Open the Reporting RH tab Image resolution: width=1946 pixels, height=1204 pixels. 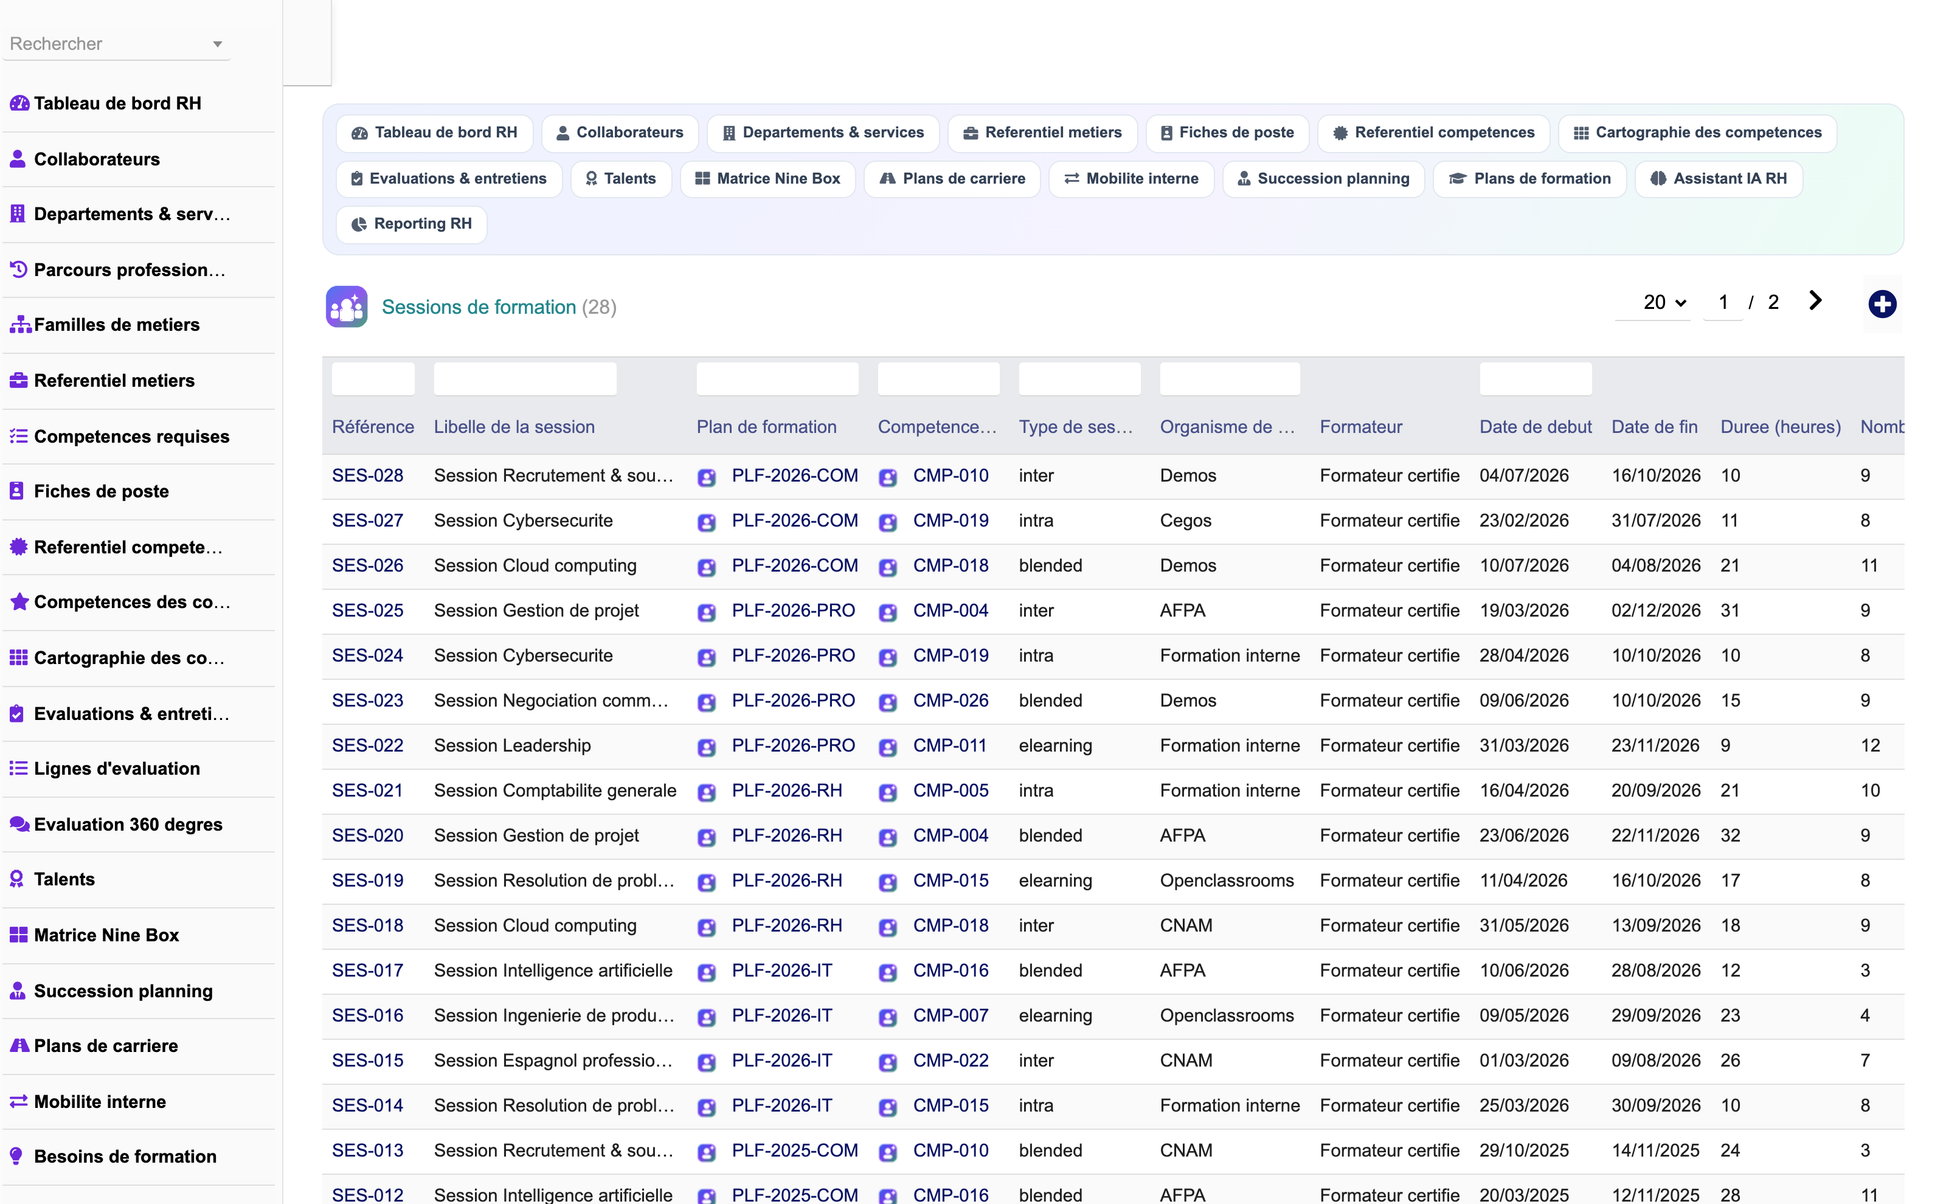pos(412,224)
